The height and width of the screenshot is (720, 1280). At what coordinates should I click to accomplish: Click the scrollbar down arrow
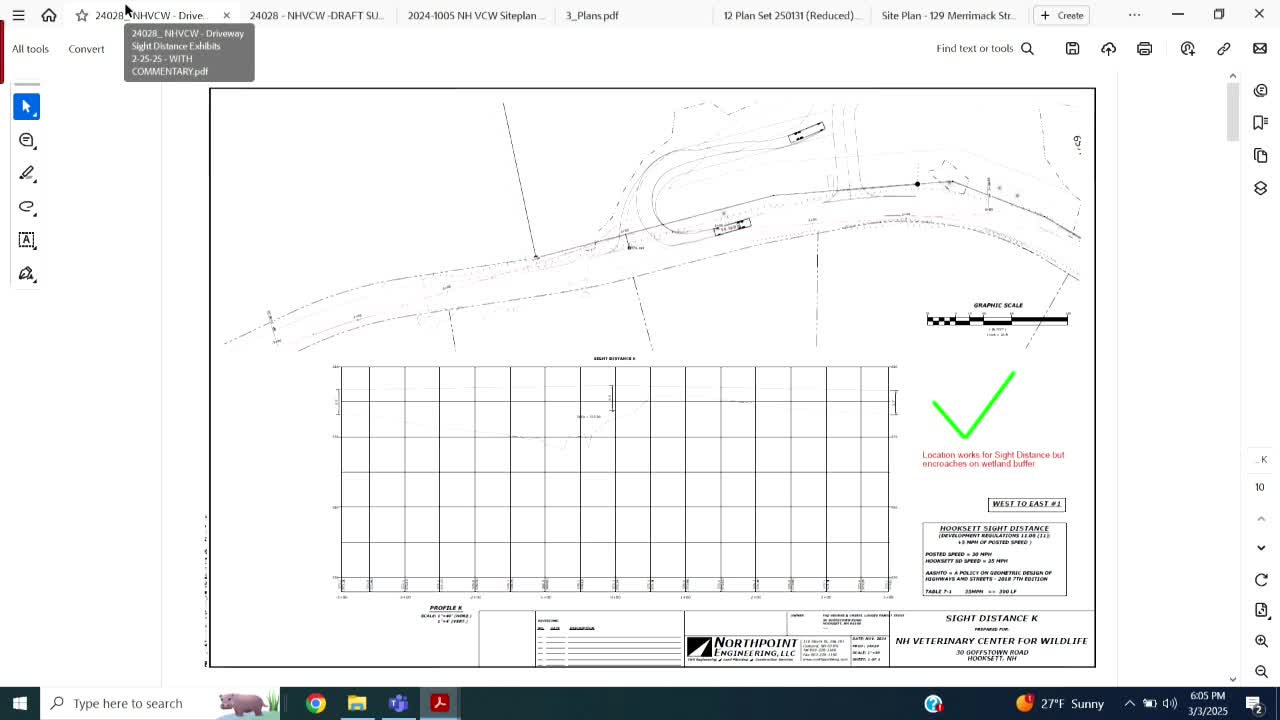pos(1232,678)
